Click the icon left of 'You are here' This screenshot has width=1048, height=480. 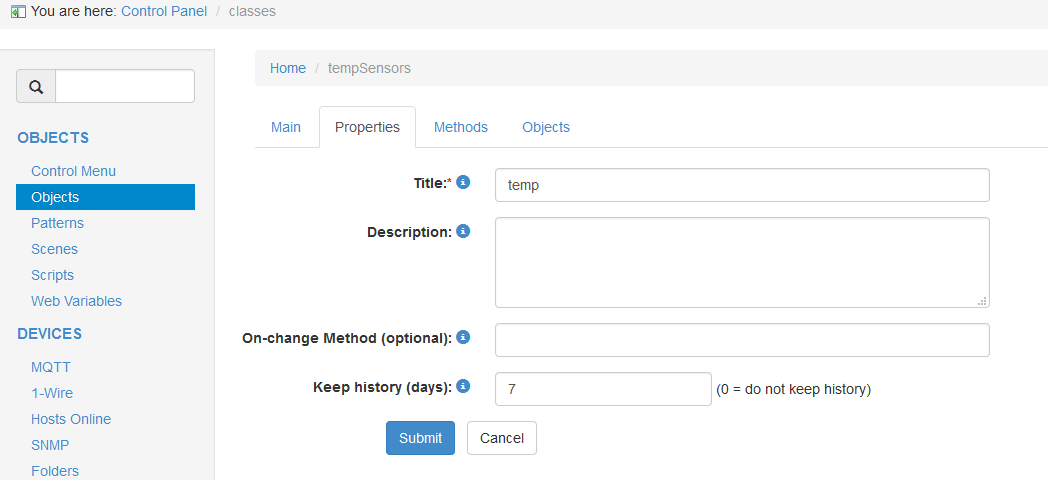click(18, 12)
